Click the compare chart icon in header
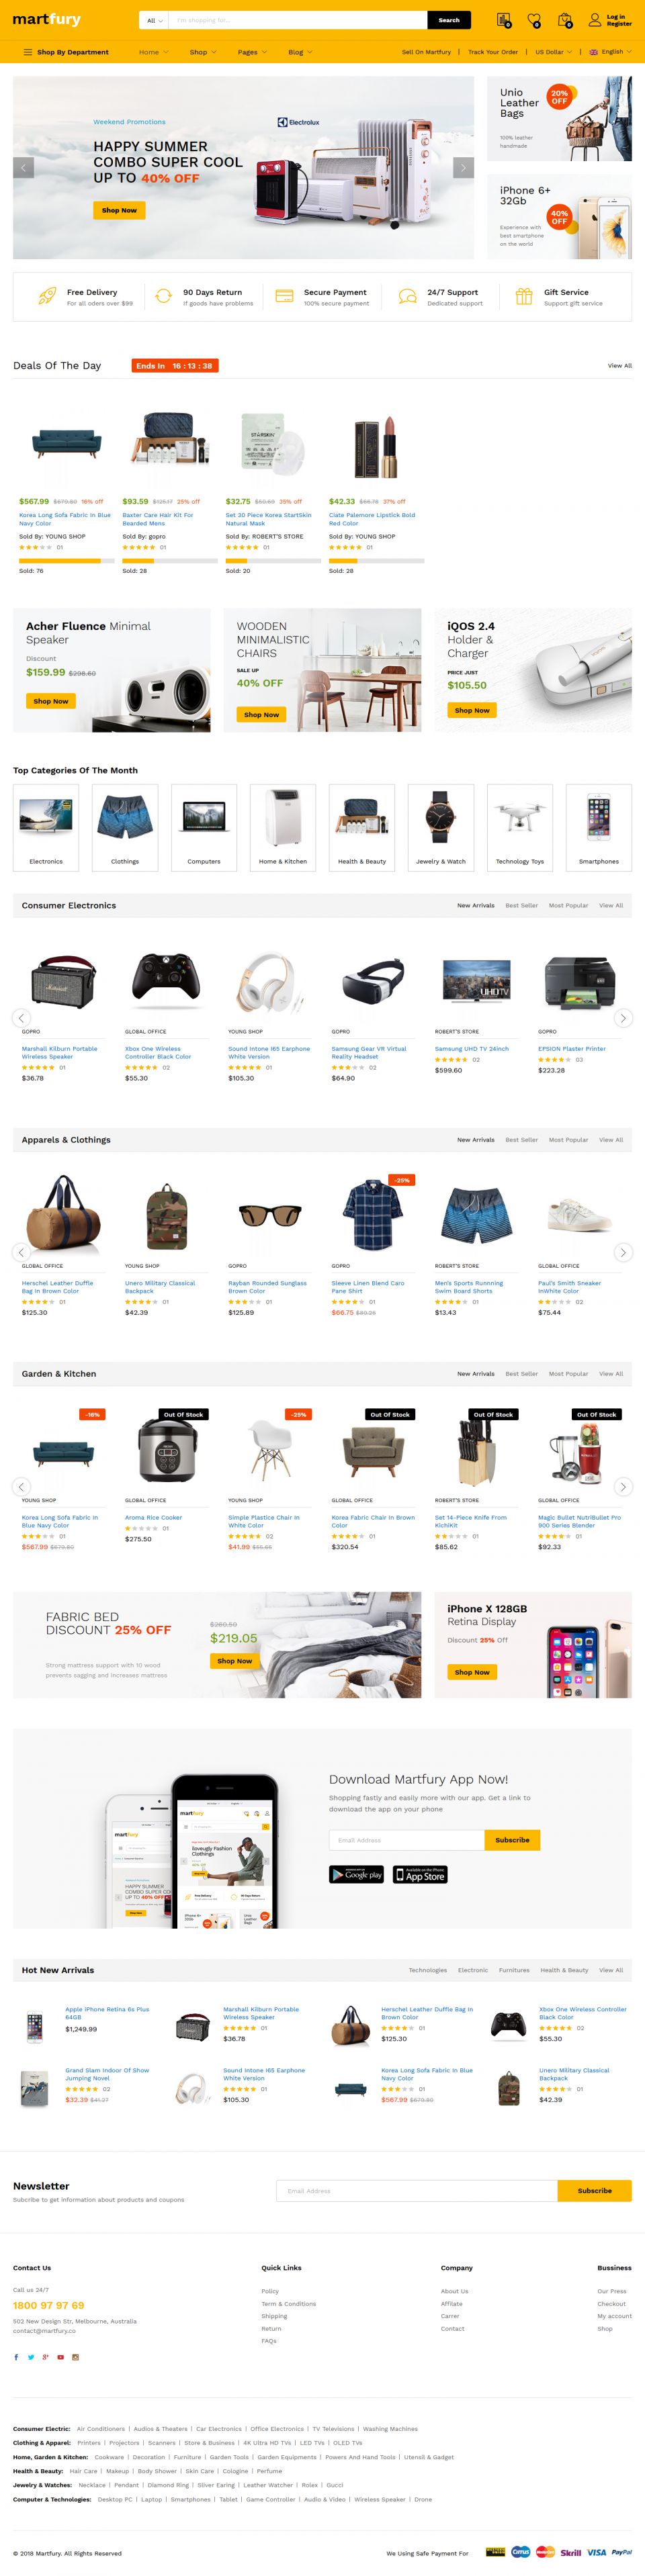Image resolution: width=645 pixels, height=2576 pixels. coord(503,20)
